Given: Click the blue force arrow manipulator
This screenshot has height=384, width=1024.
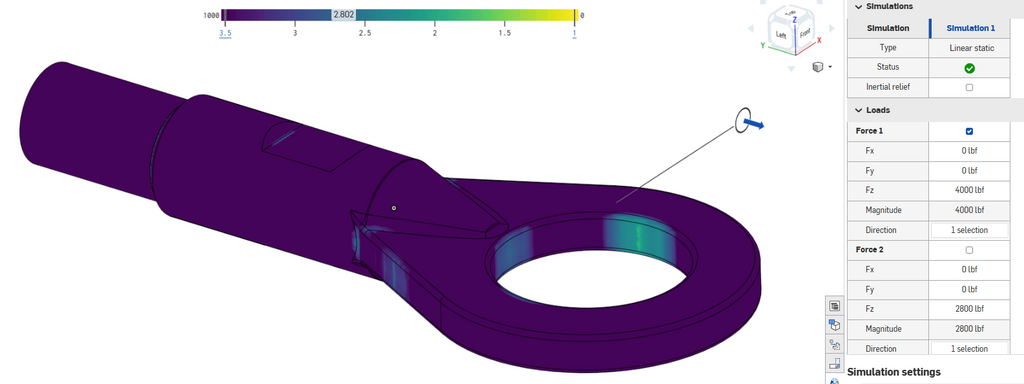Looking at the screenshot, I should click(x=755, y=123).
